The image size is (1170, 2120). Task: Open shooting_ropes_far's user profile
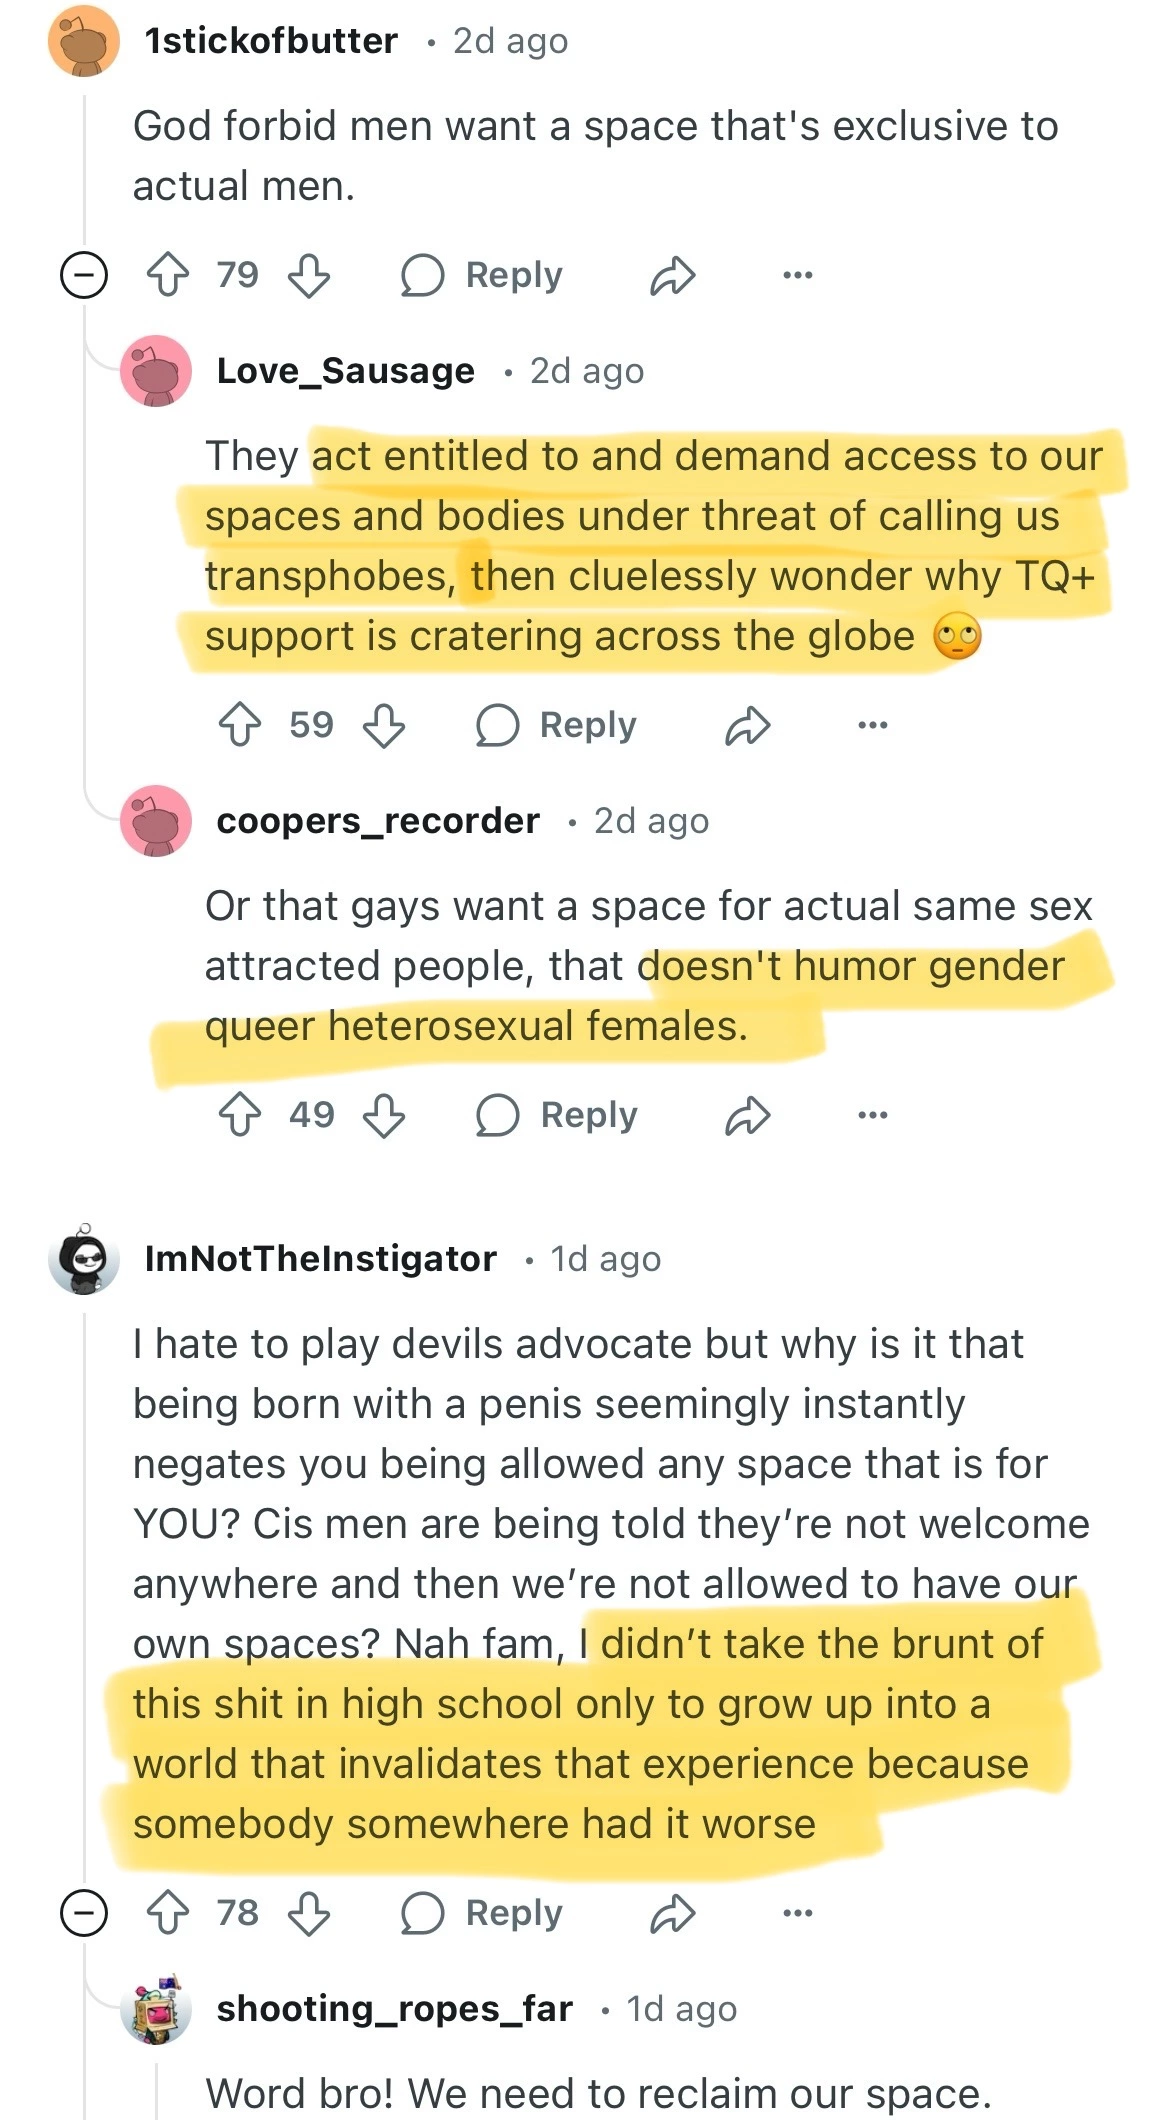pyautogui.click(x=394, y=2008)
